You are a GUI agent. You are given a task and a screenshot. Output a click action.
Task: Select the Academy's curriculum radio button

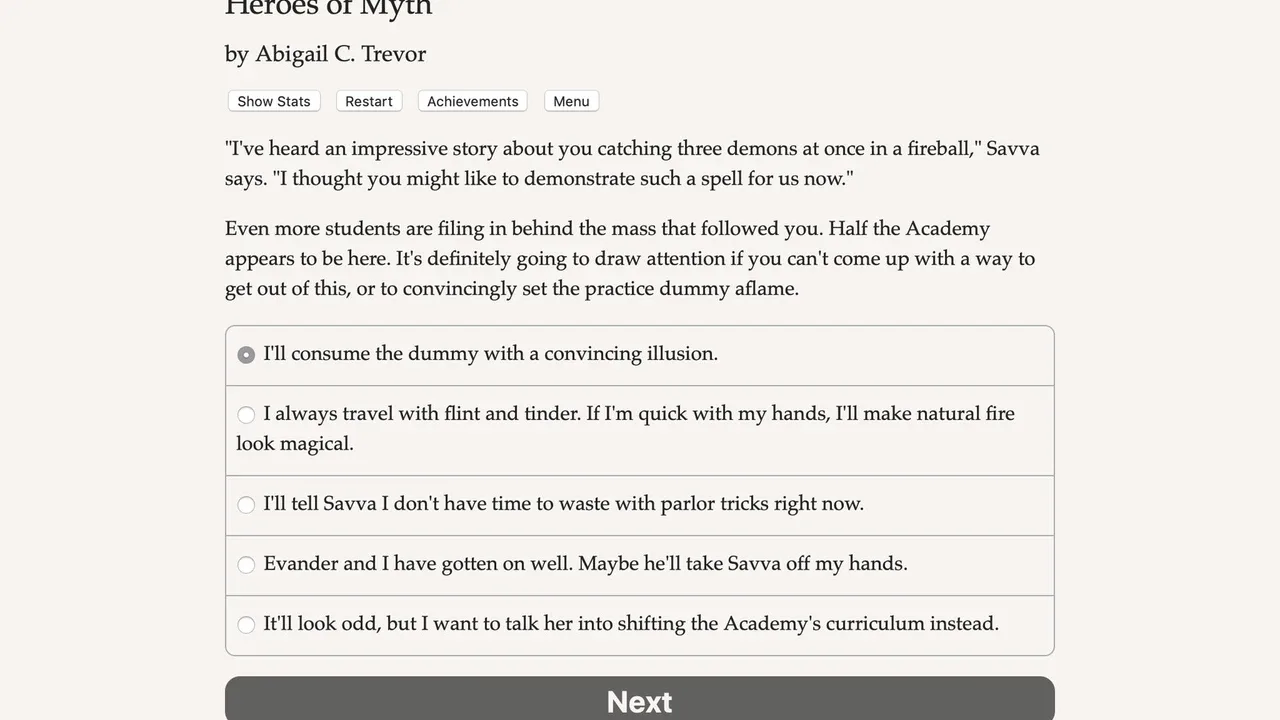click(x=246, y=625)
